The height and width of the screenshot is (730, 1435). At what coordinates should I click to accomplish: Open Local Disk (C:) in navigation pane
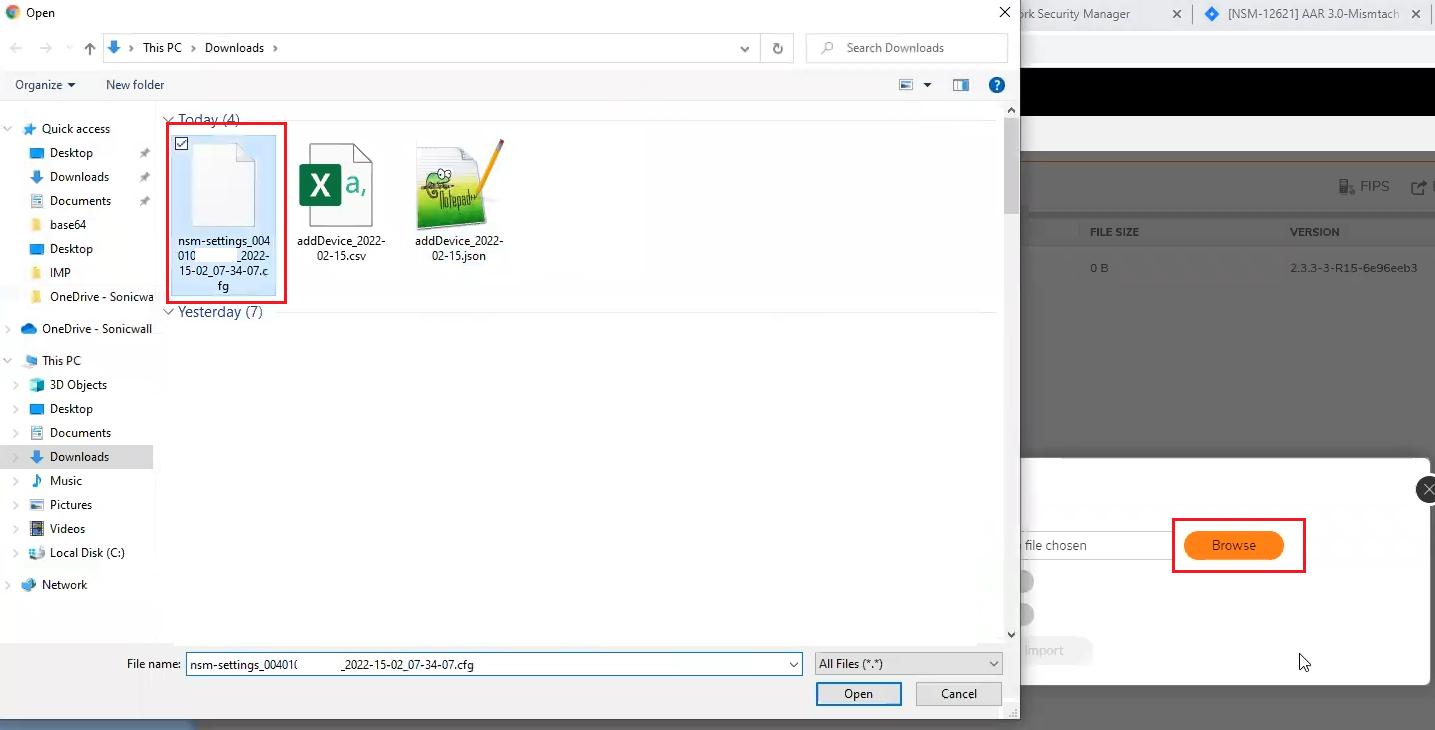86,553
